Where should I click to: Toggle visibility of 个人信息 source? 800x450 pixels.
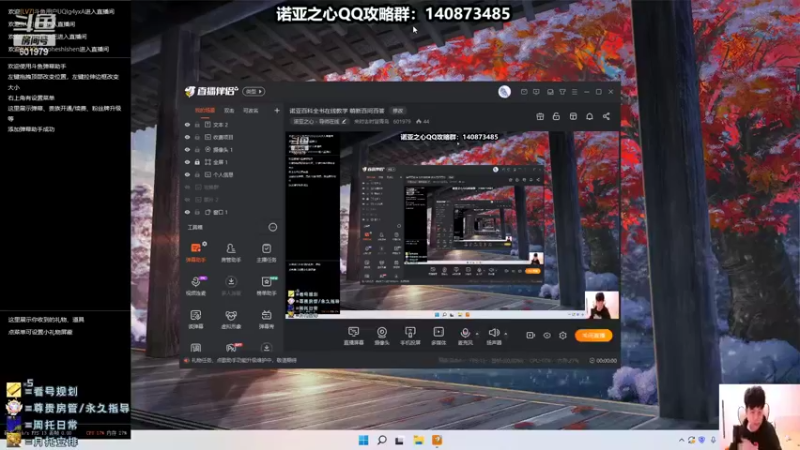[x=187, y=174]
